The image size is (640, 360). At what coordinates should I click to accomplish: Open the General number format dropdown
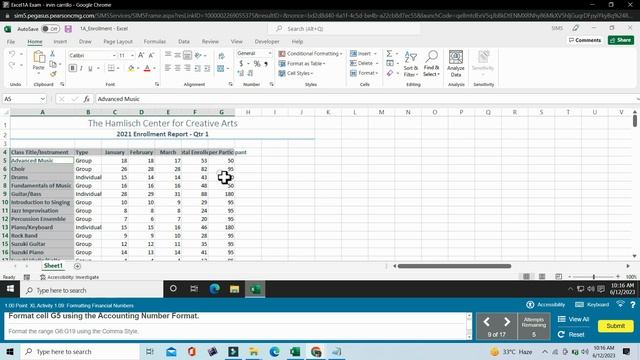(x=270, y=53)
